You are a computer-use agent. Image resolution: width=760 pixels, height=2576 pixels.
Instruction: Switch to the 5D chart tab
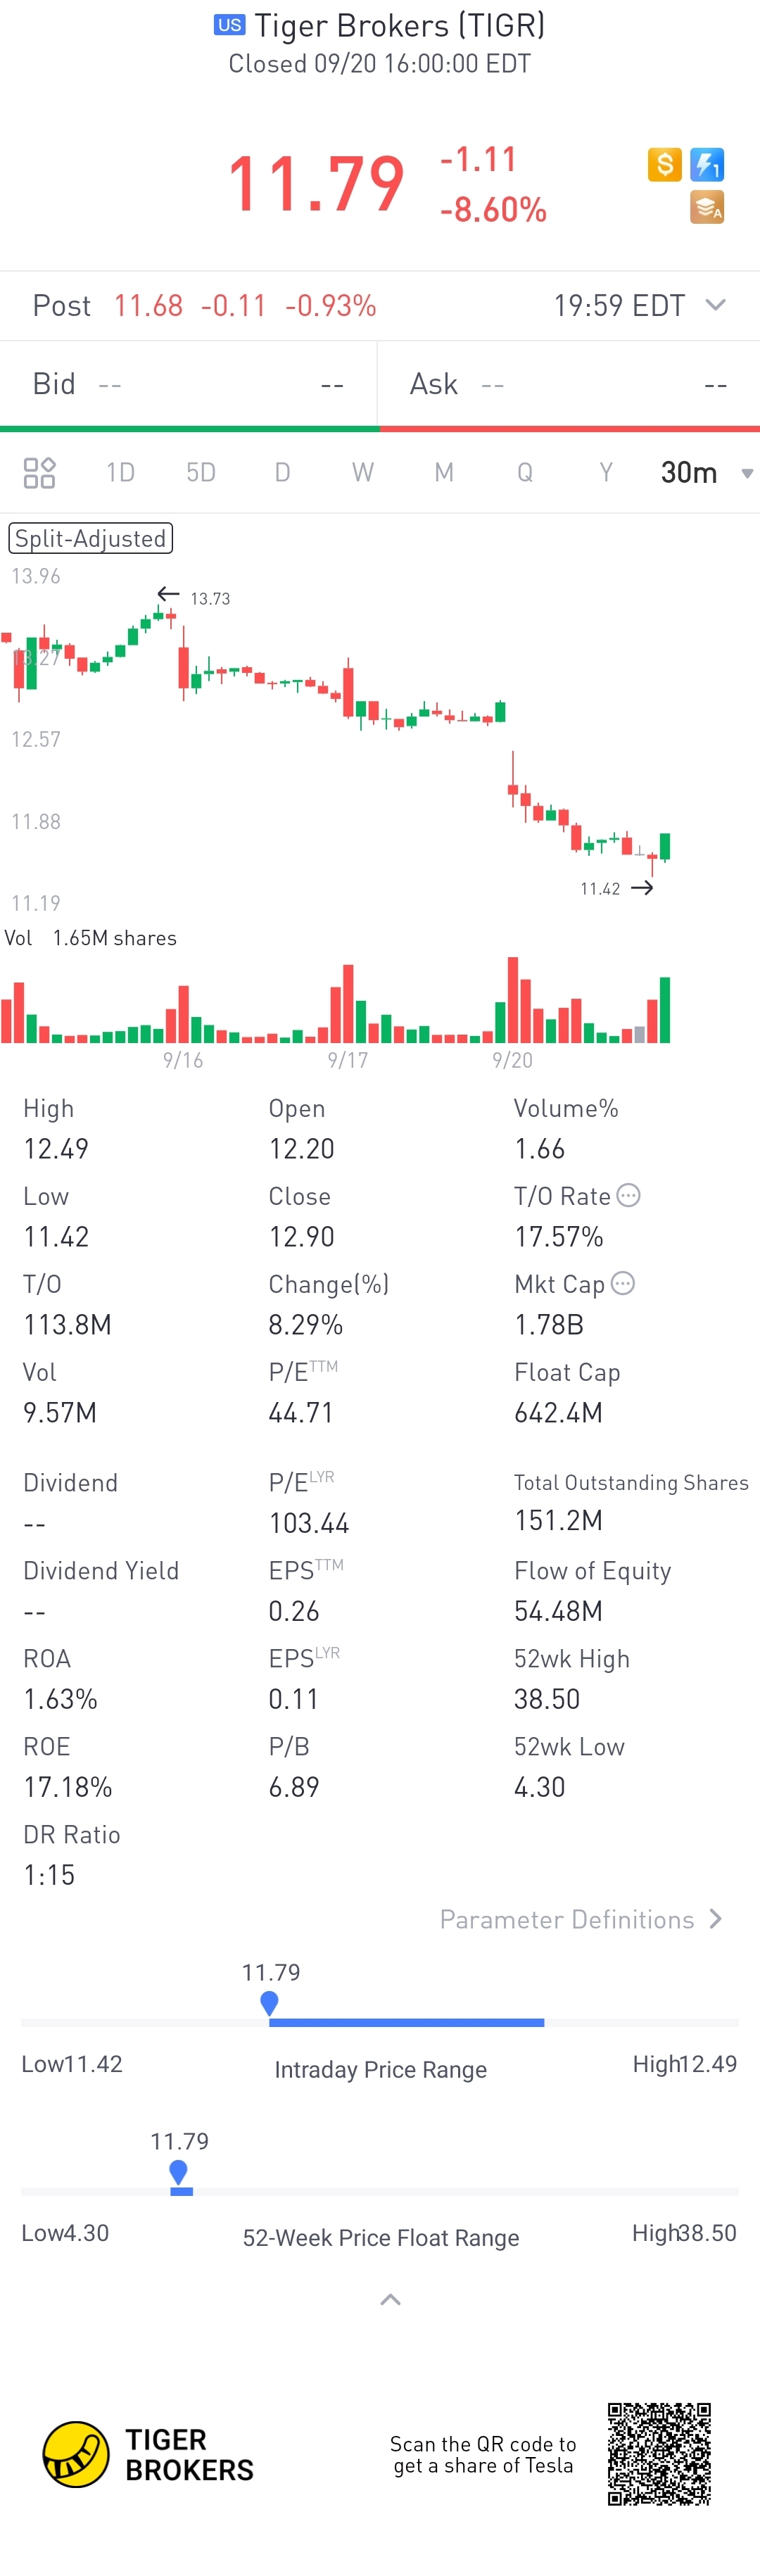(x=201, y=472)
